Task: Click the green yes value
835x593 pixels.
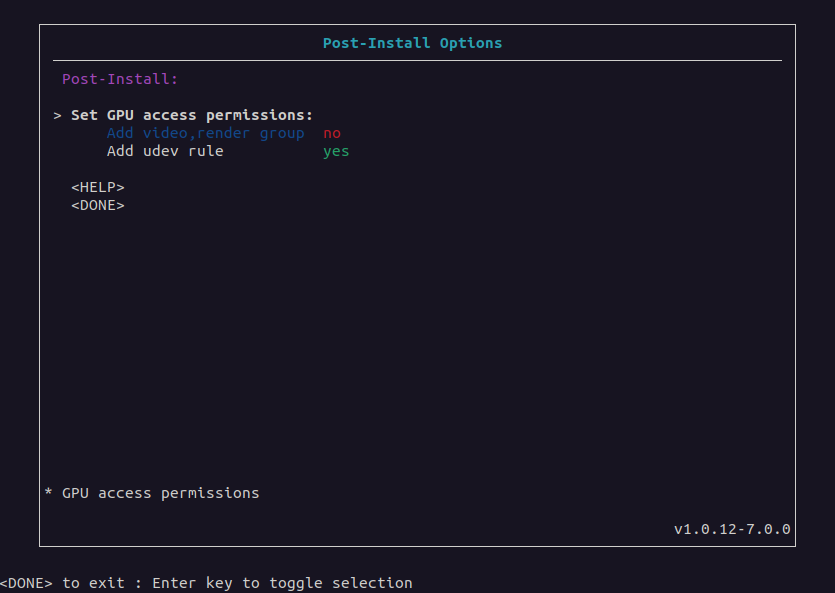Action: [336, 152]
